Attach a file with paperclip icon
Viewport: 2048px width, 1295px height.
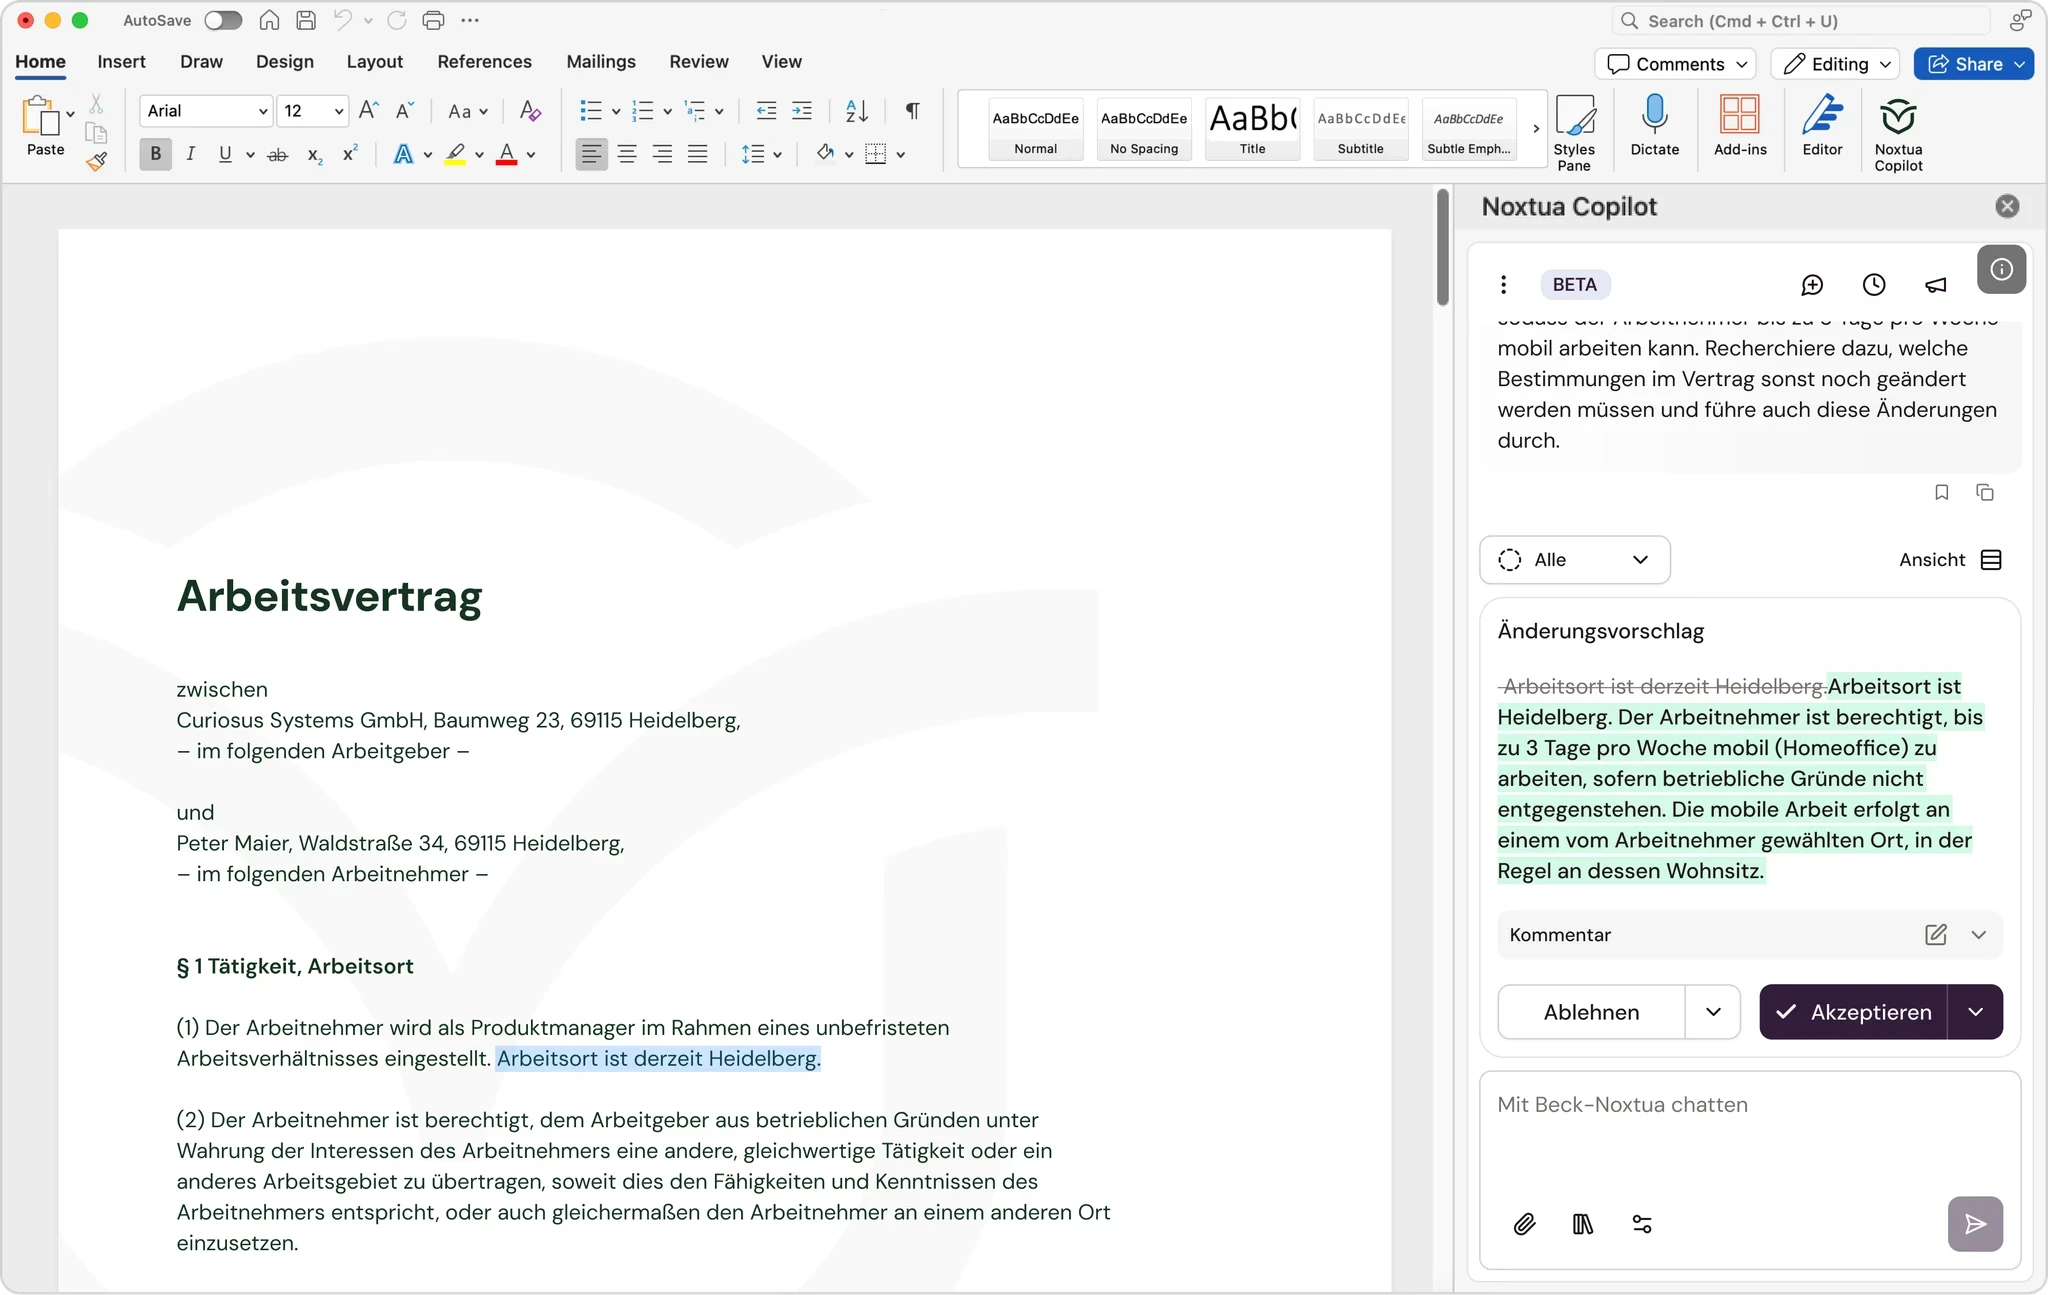pyautogui.click(x=1524, y=1224)
